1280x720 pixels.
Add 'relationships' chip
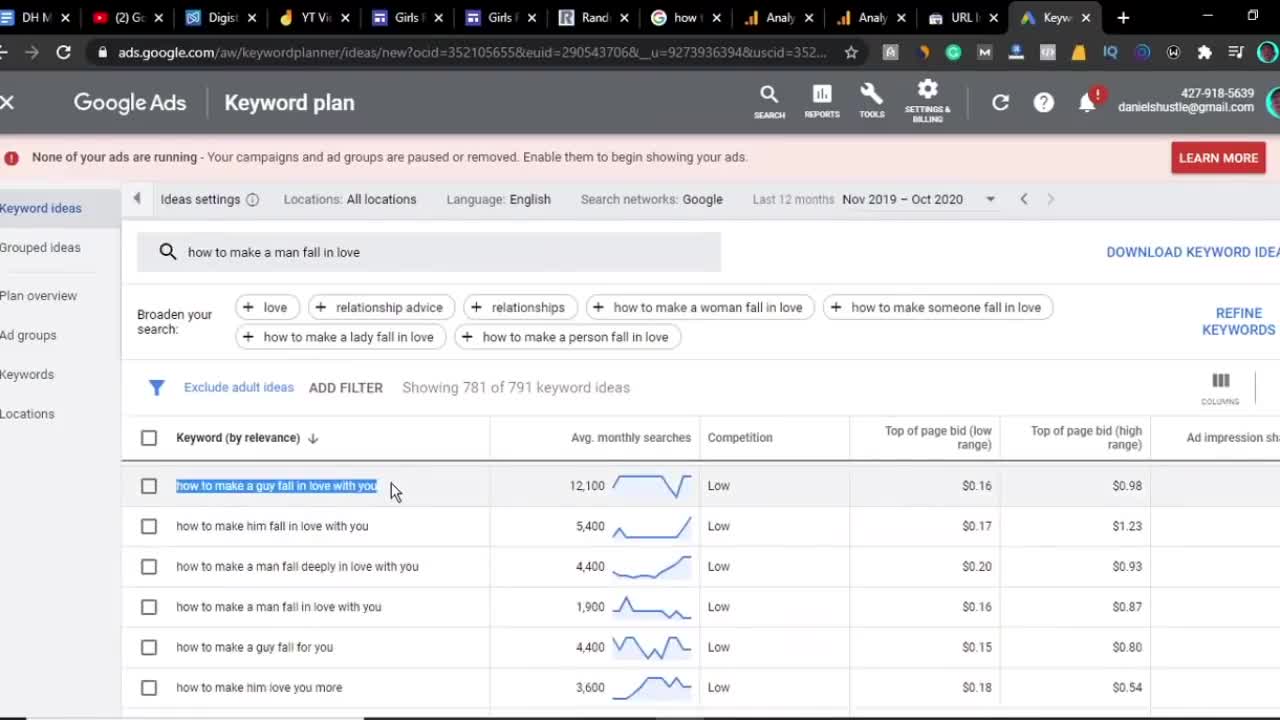[x=520, y=307]
